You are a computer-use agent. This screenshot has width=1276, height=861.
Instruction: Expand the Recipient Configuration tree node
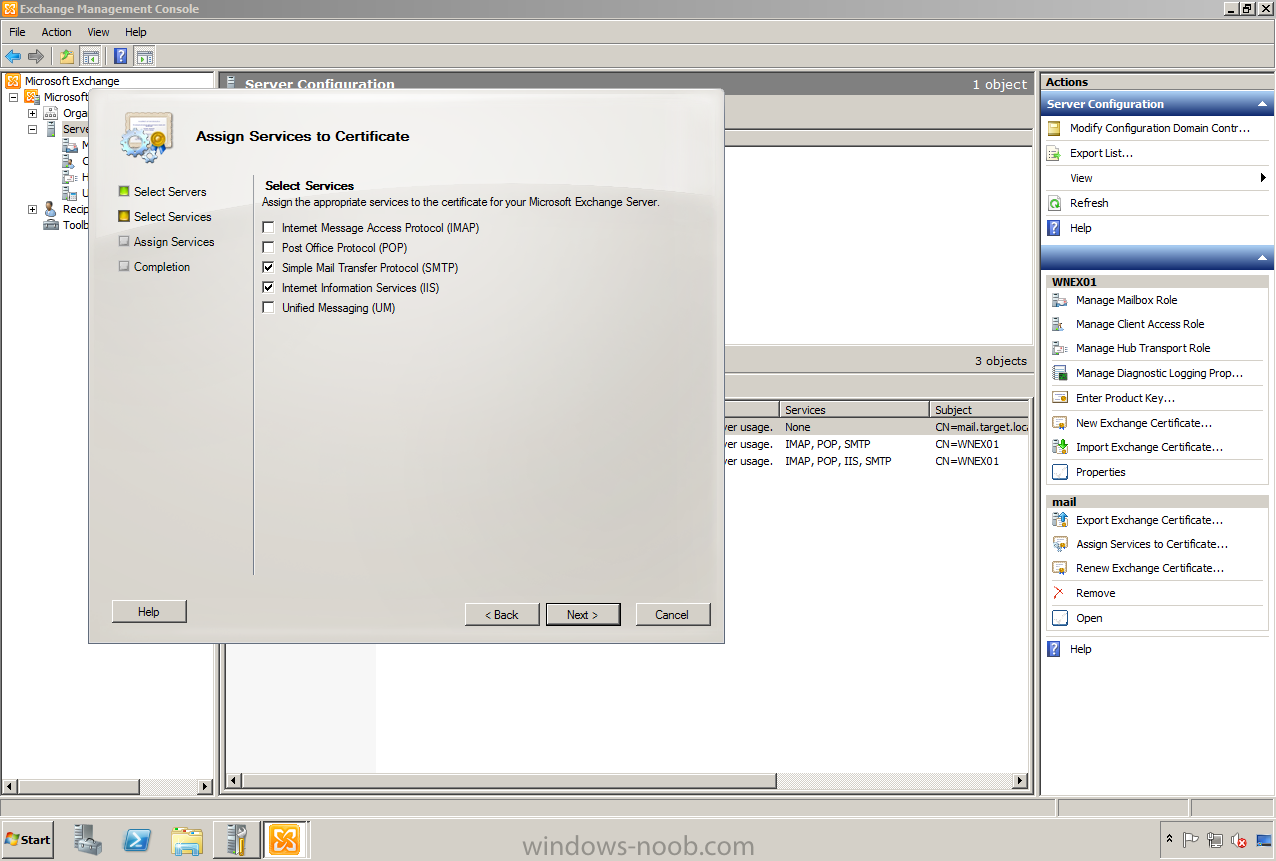[32, 209]
